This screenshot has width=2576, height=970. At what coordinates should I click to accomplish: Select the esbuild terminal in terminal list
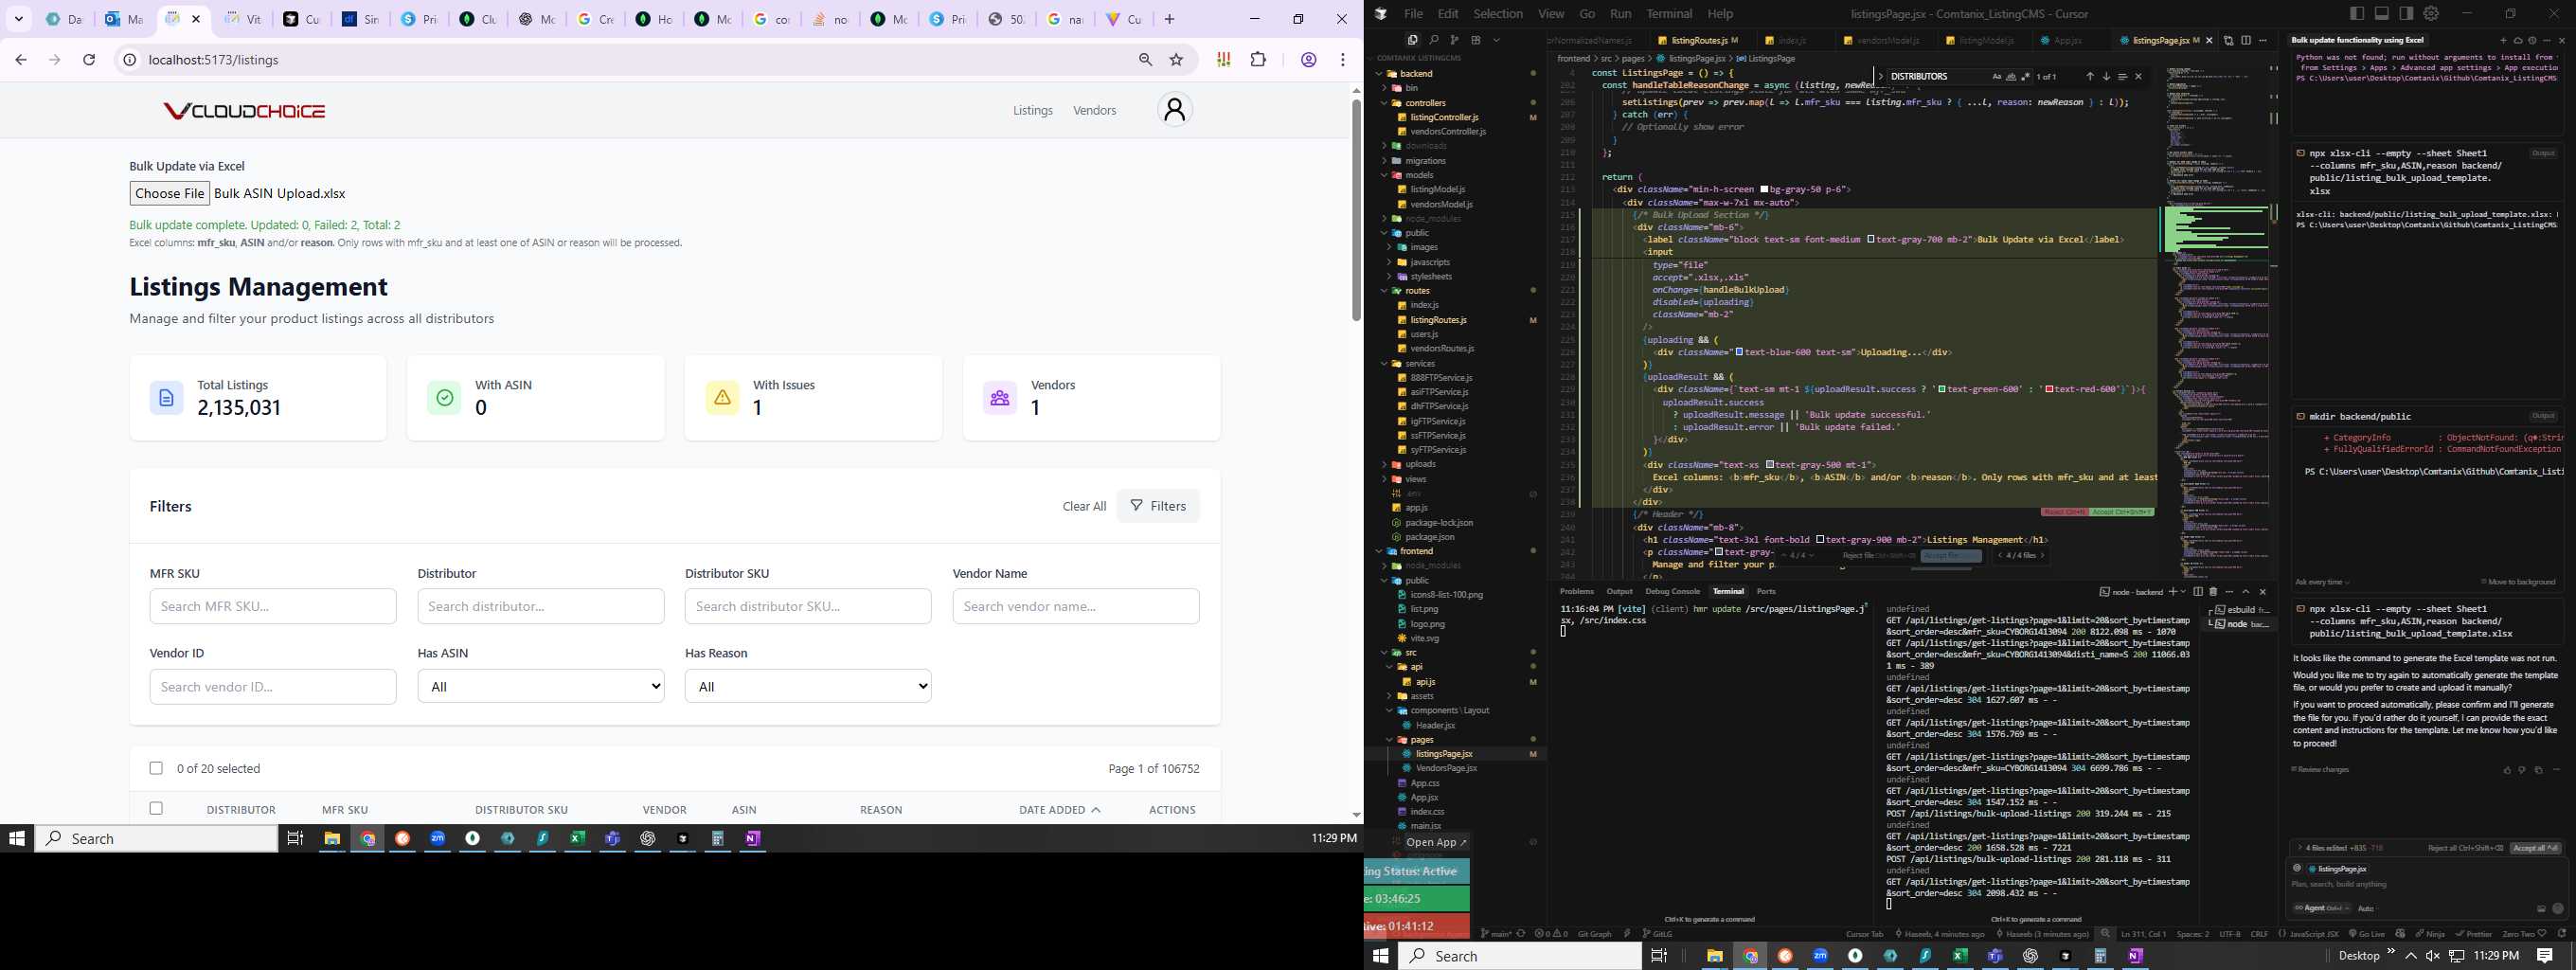pos(2240,610)
